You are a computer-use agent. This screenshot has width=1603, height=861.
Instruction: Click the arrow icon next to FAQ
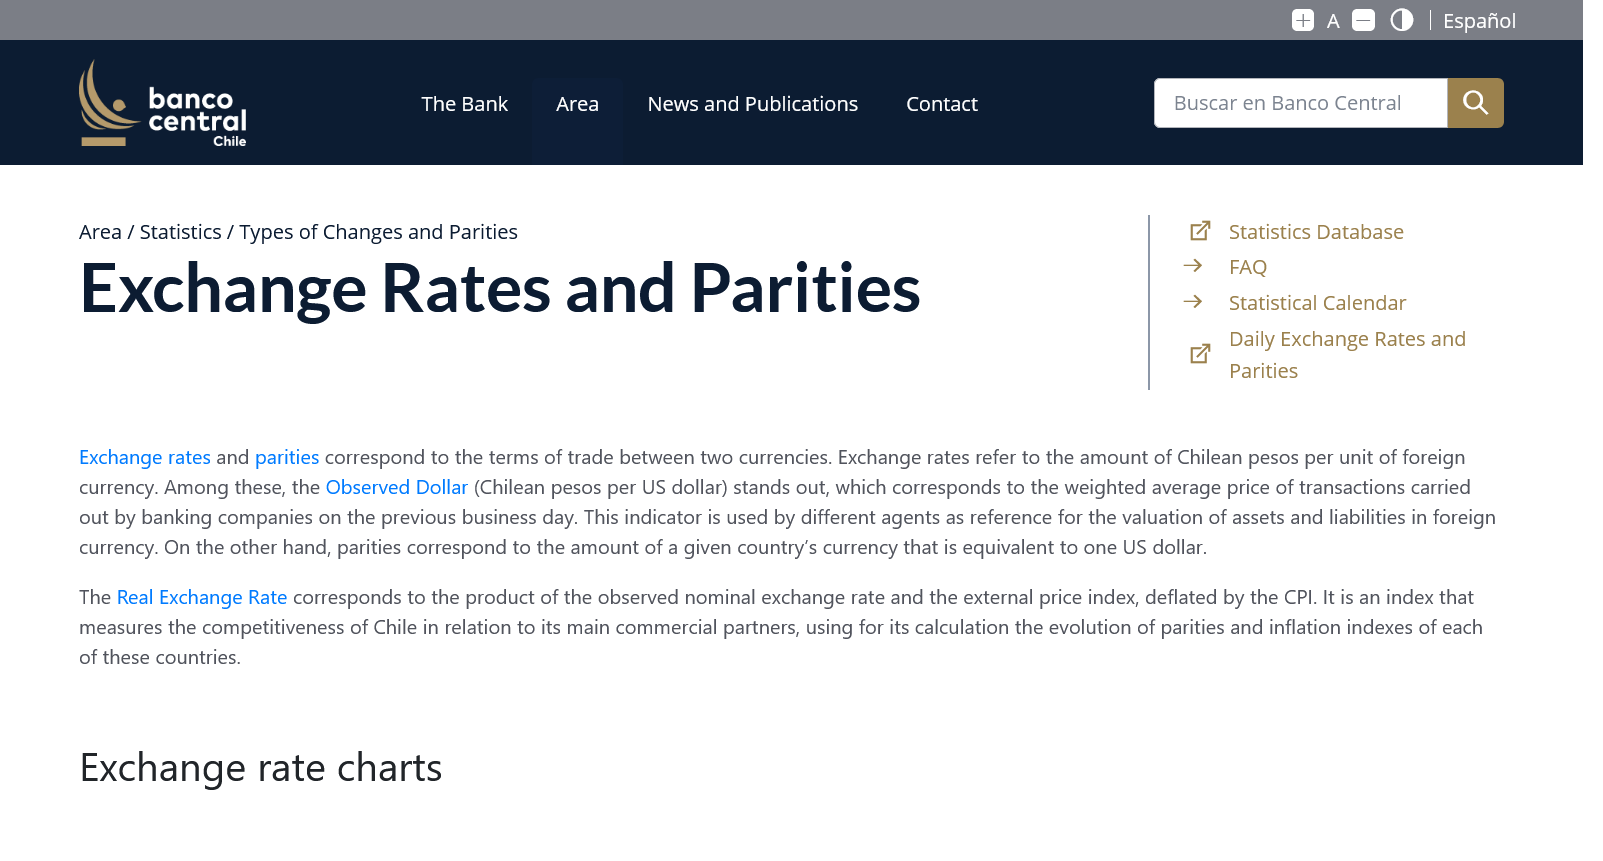1193,266
